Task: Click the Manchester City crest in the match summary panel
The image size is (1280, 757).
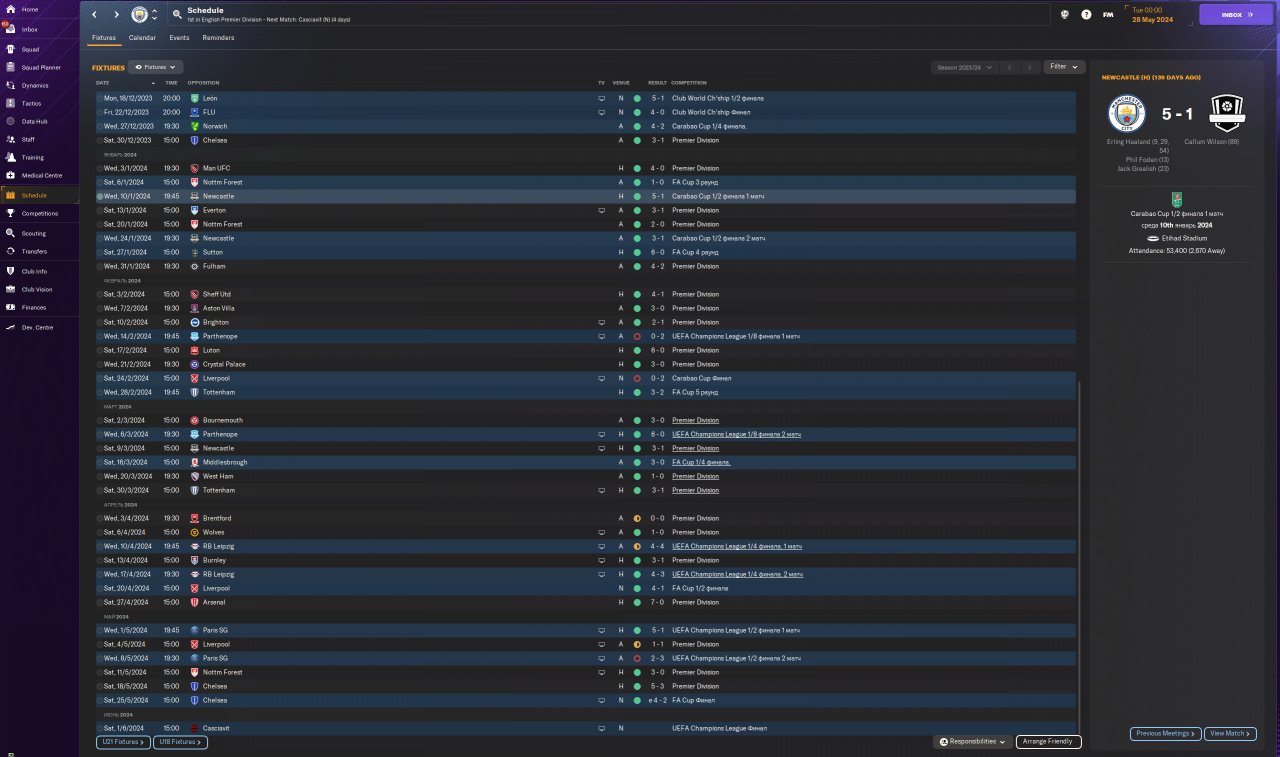Action: tap(1127, 113)
